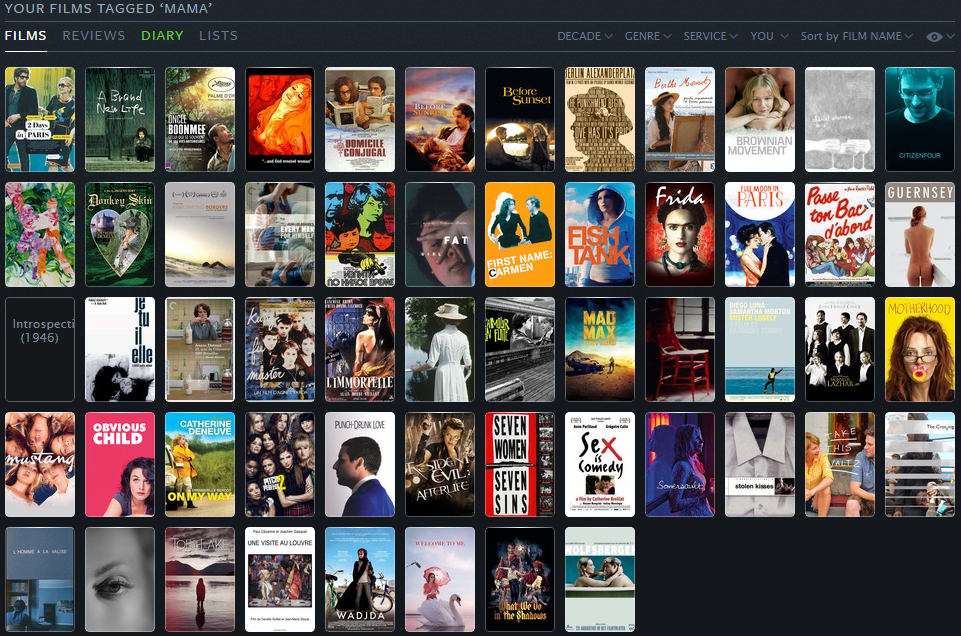The height and width of the screenshot is (636, 961).
Task: Select the Monsieur Lazhar poster
Action: tap(840, 349)
